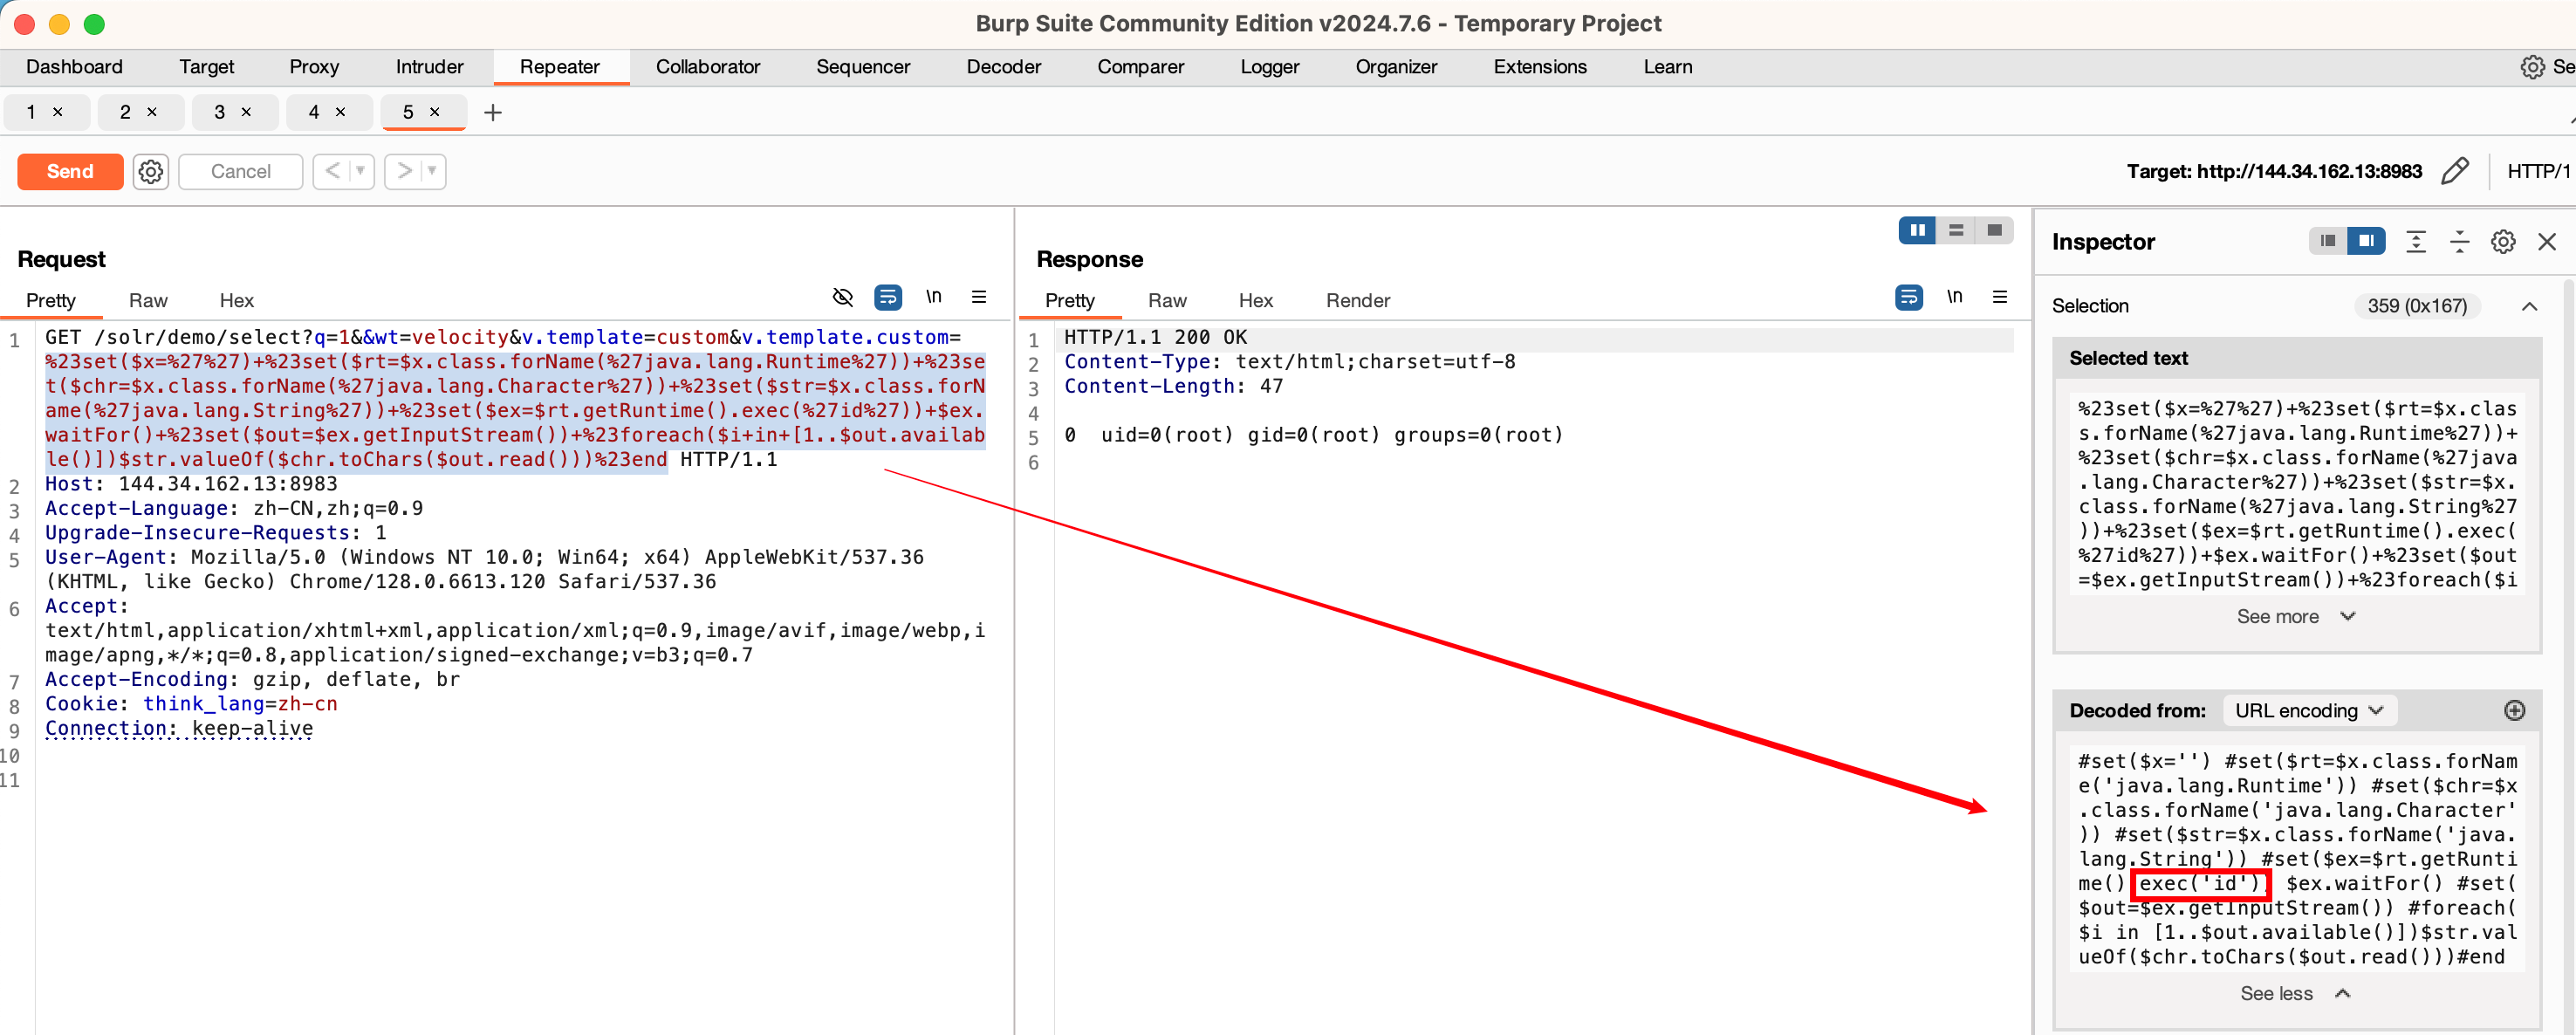Show newline characters in the Response editor
This screenshot has width=2576, height=1035.
coord(1956,297)
